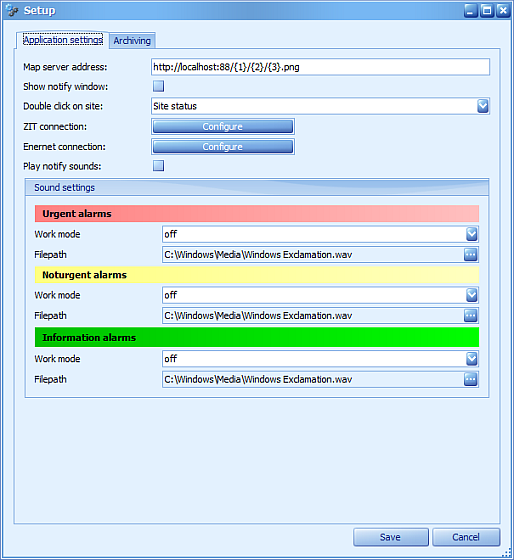Toggle the Play notify sounds checkbox

pos(158,166)
